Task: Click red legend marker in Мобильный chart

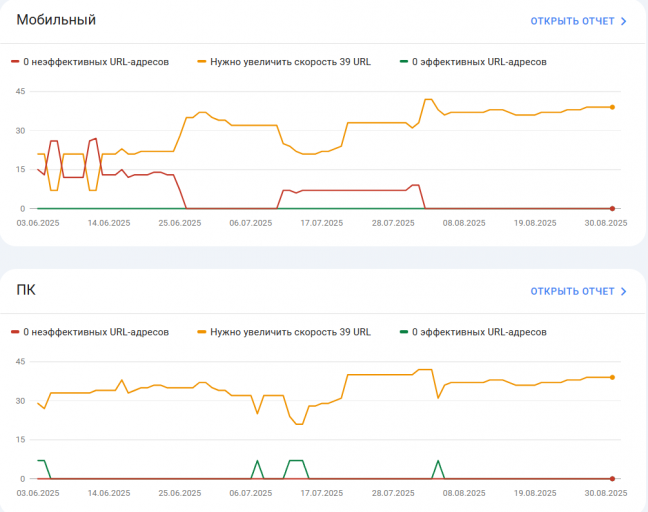Action: [15, 62]
